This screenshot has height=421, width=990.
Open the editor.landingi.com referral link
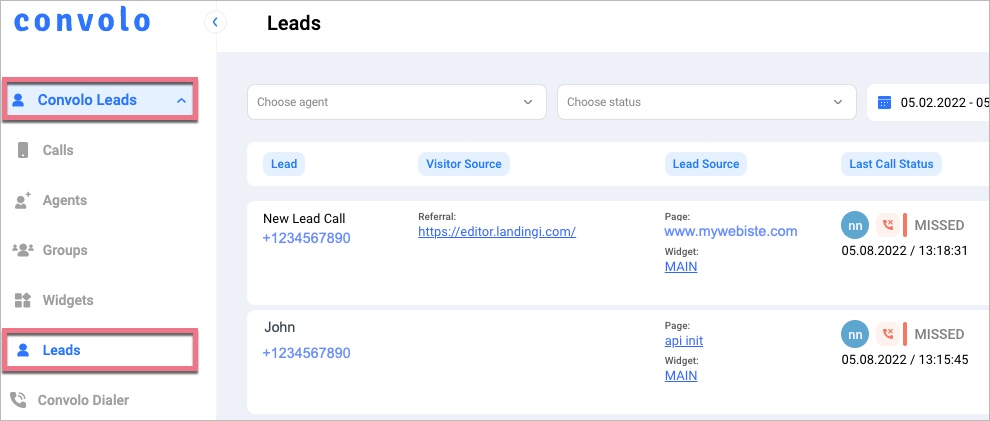point(496,231)
